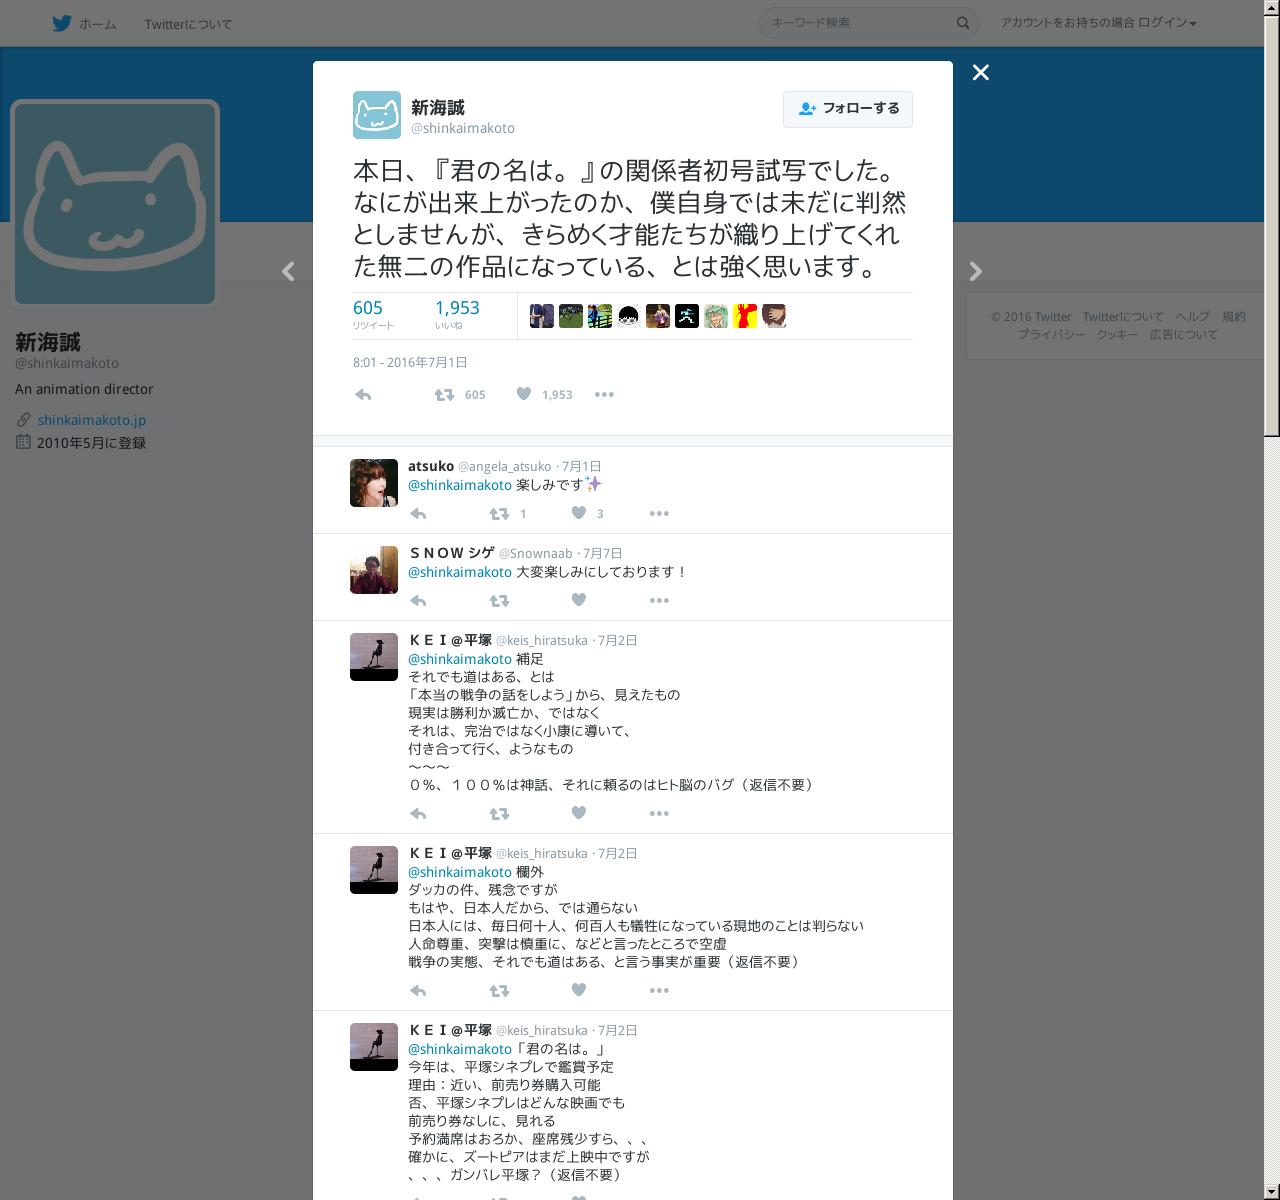Open more options on main tweet
The image size is (1280, 1200).
click(604, 395)
